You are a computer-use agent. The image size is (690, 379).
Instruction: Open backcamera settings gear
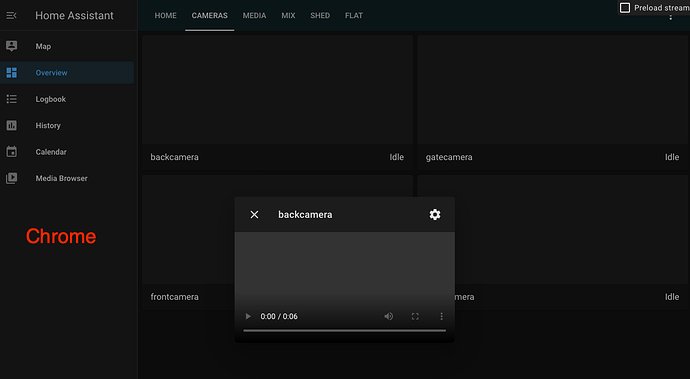[435, 214]
